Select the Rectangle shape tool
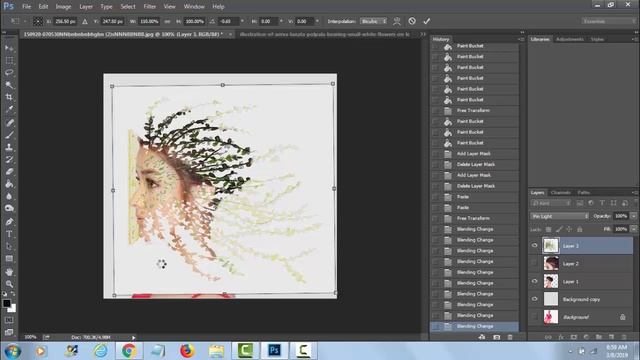Image resolution: width=640 pixels, height=360 pixels. point(9,258)
